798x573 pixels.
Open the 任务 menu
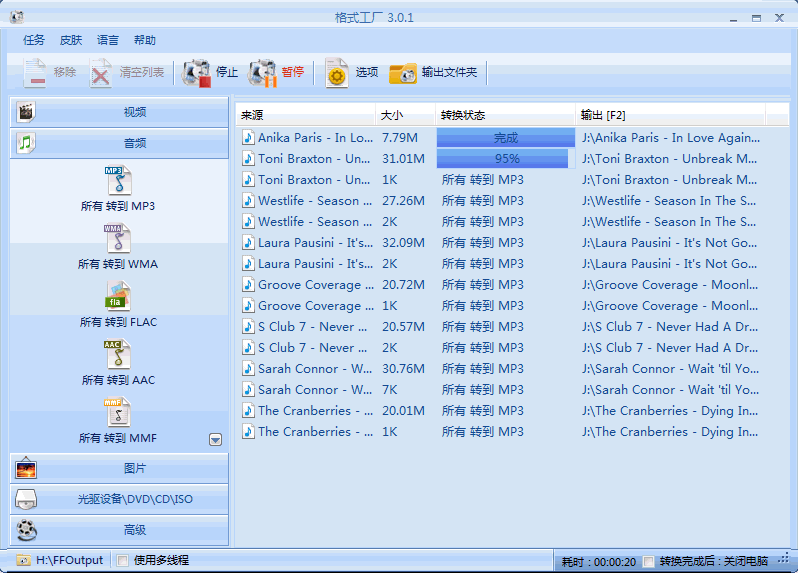[x=34, y=40]
